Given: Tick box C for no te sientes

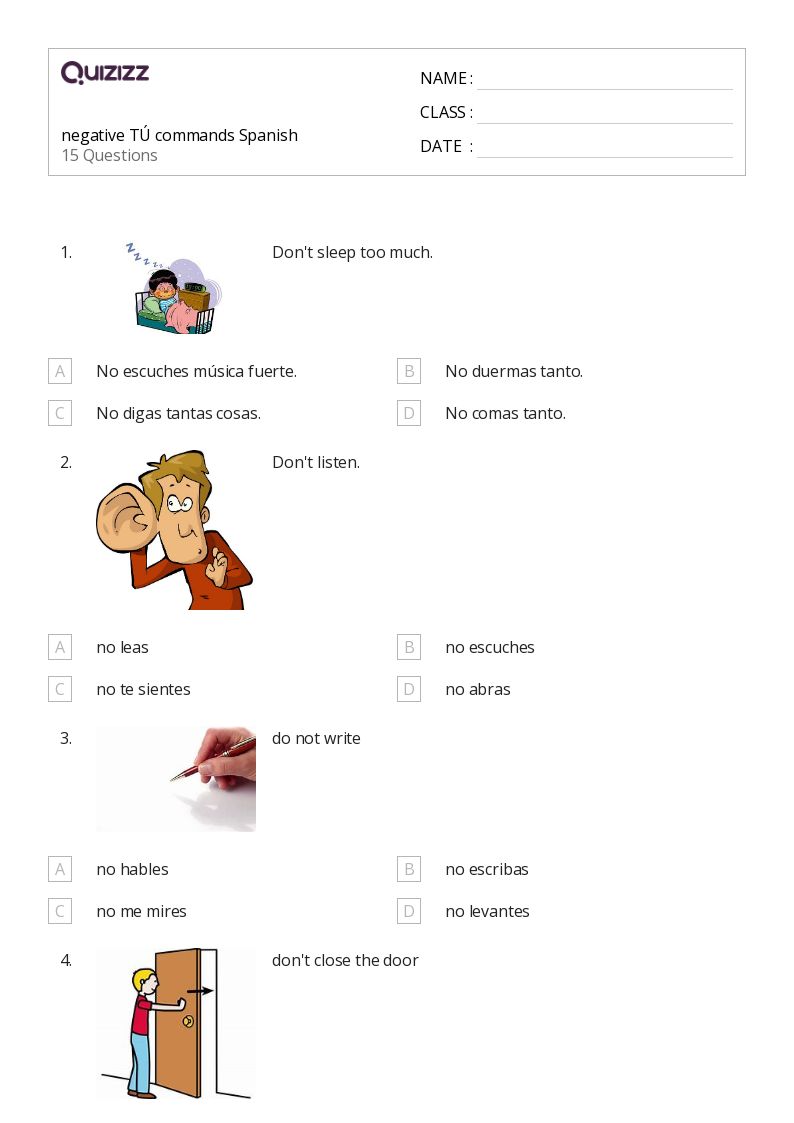Looking at the screenshot, I should coord(60,690).
